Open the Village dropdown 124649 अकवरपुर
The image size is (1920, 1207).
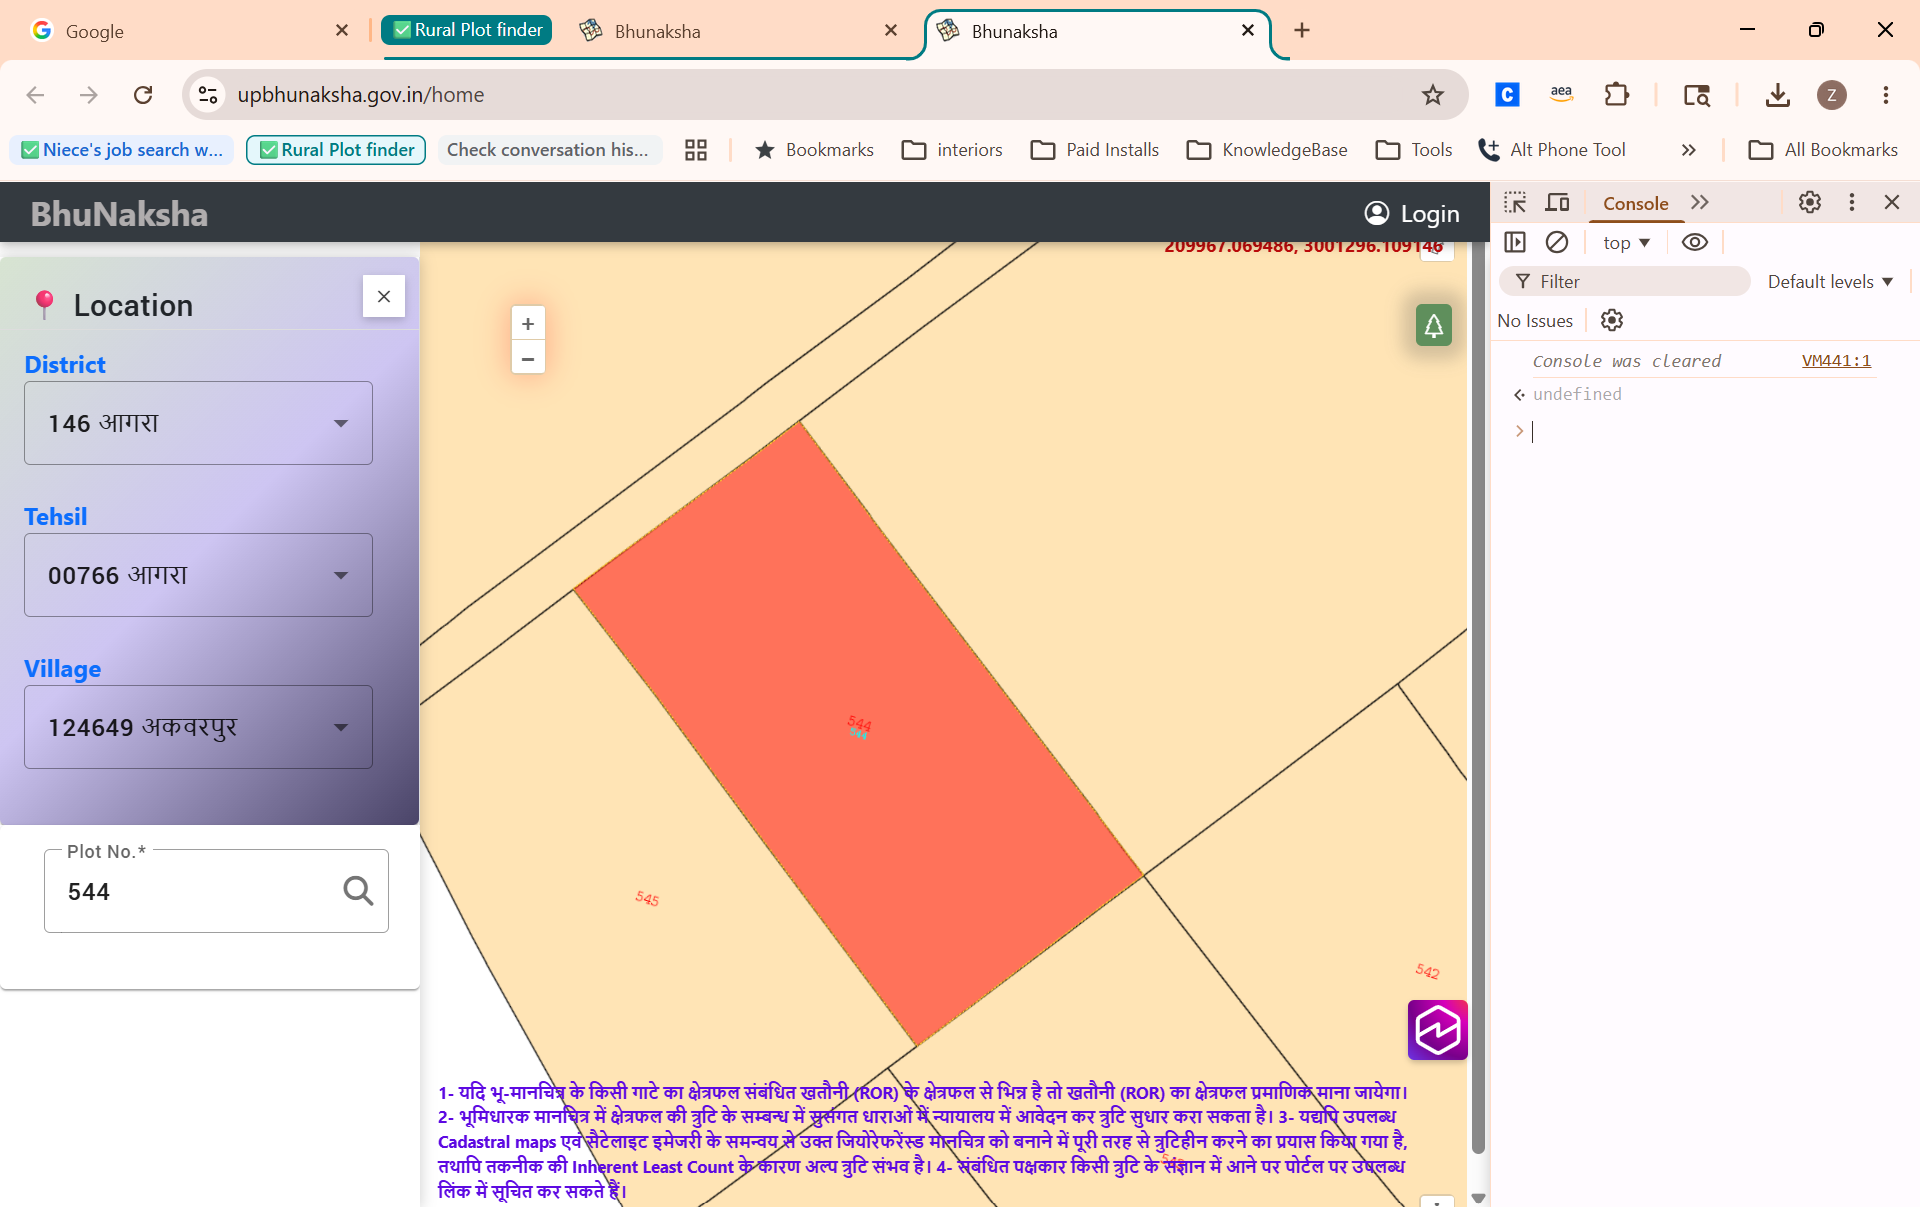point(198,727)
